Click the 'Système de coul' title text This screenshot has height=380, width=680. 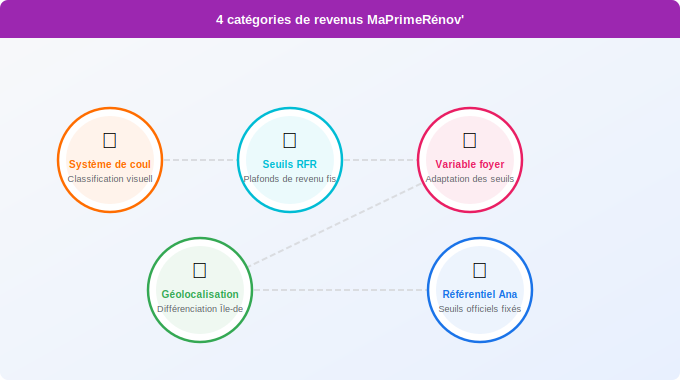coord(110,164)
